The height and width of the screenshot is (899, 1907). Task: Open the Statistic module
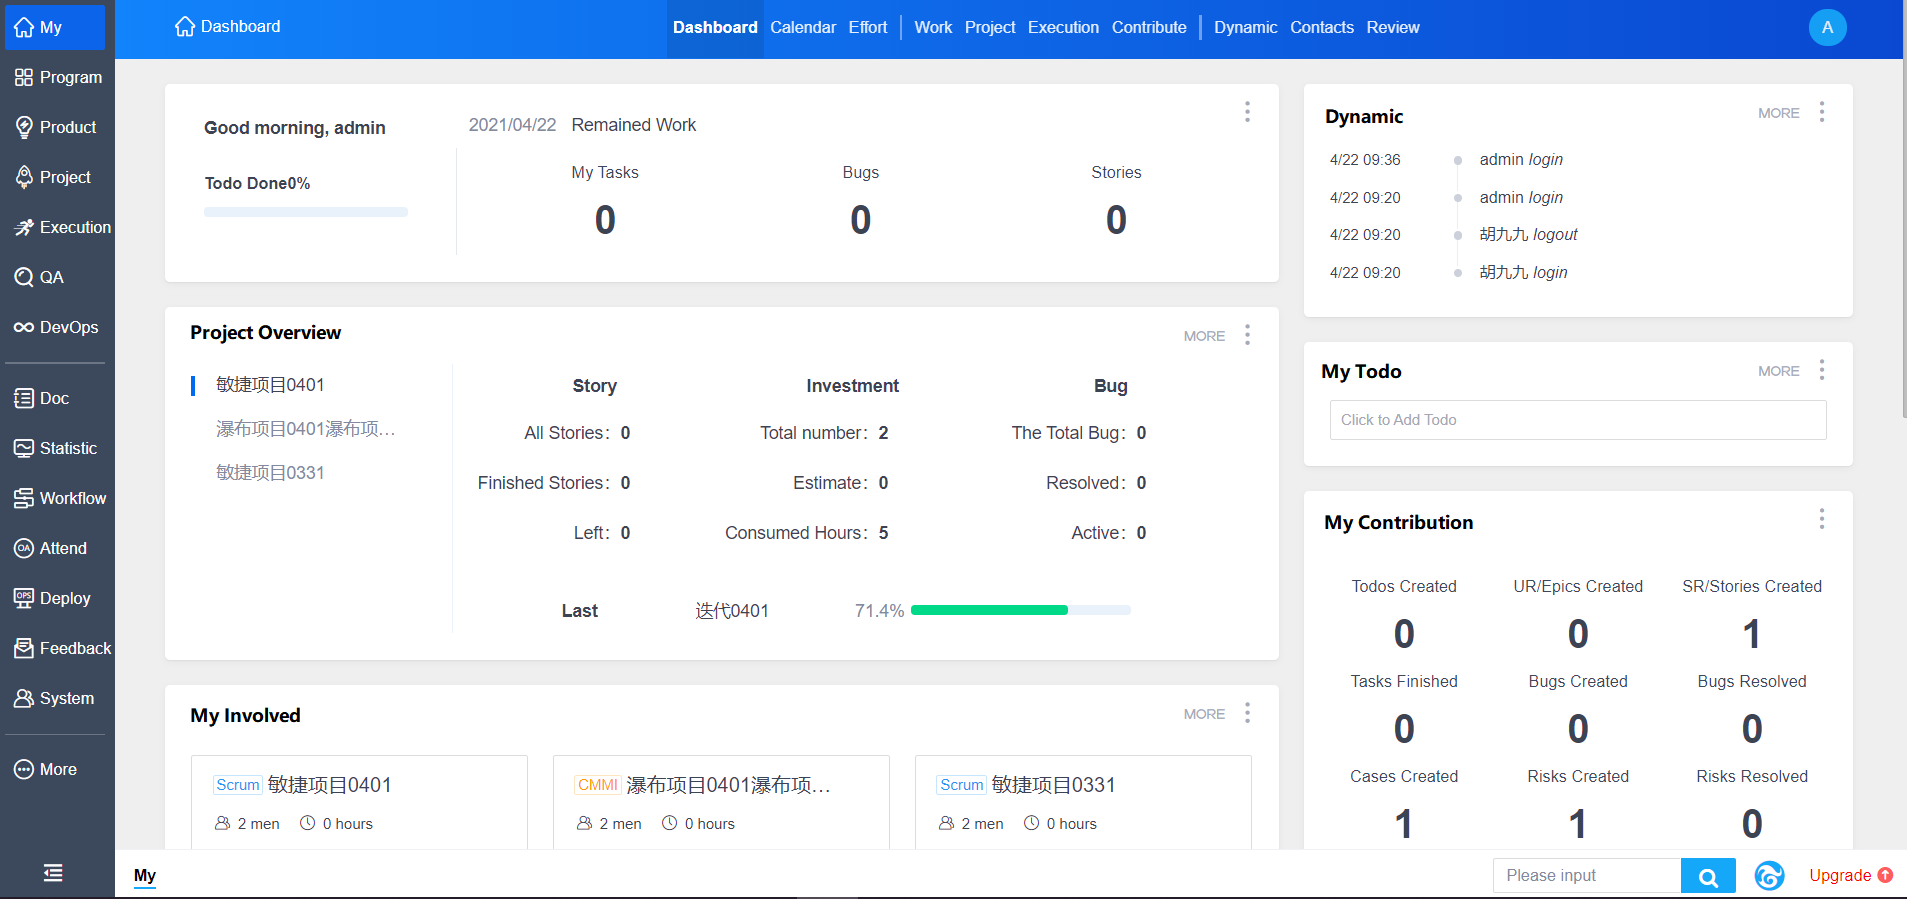click(56, 448)
